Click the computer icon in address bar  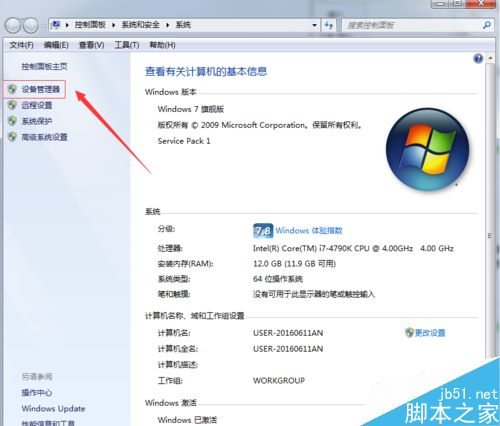click(x=56, y=25)
